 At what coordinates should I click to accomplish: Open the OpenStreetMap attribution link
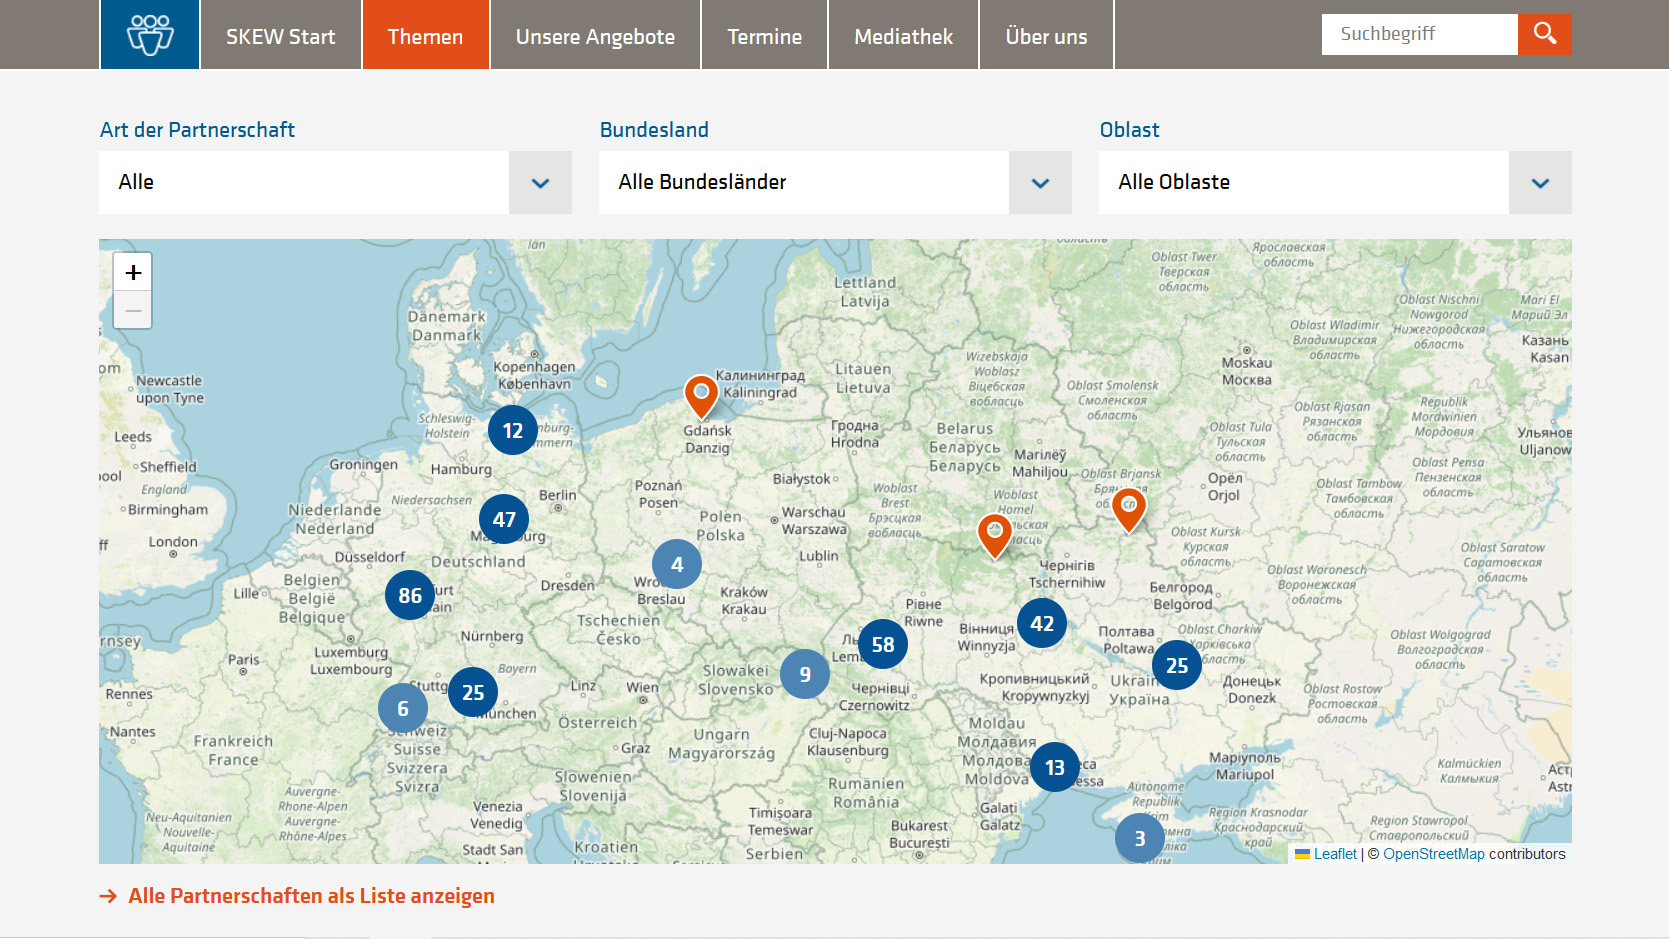coord(1434,854)
